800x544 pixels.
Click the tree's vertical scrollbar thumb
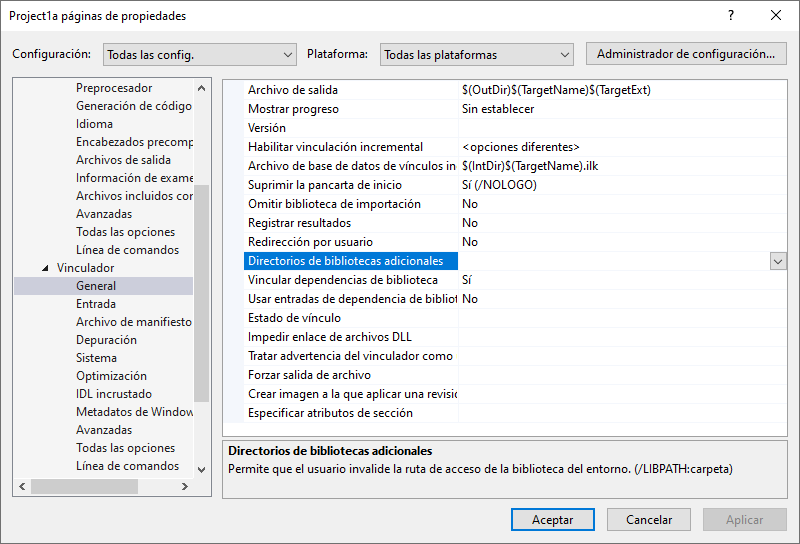pos(201,293)
